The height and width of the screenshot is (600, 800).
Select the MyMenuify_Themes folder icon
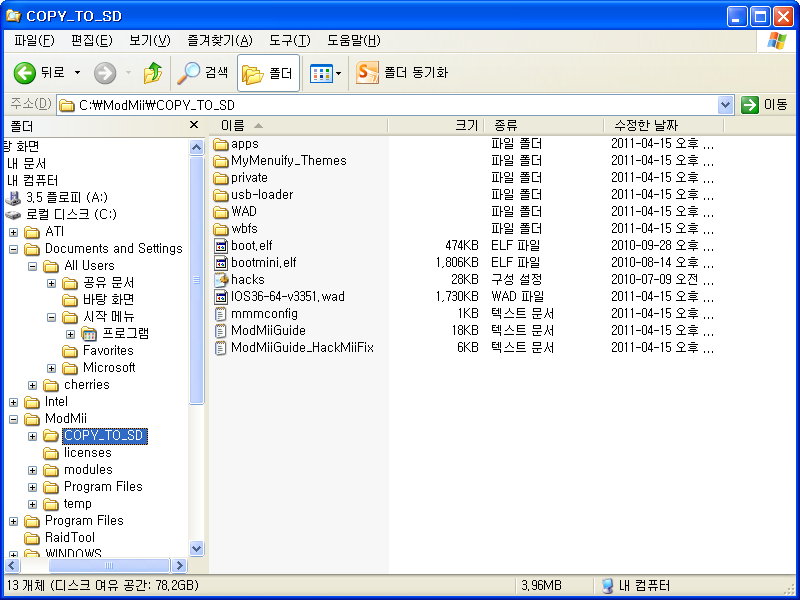[x=220, y=161]
